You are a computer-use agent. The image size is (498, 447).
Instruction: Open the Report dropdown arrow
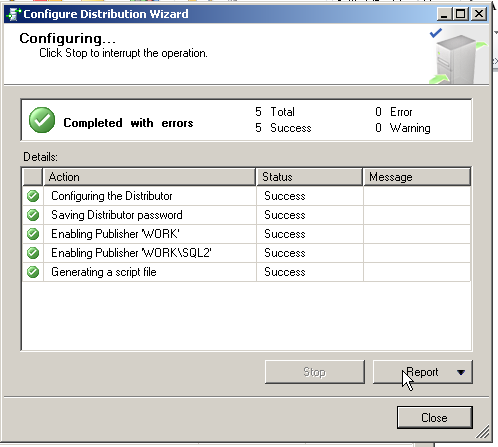(x=461, y=372)
